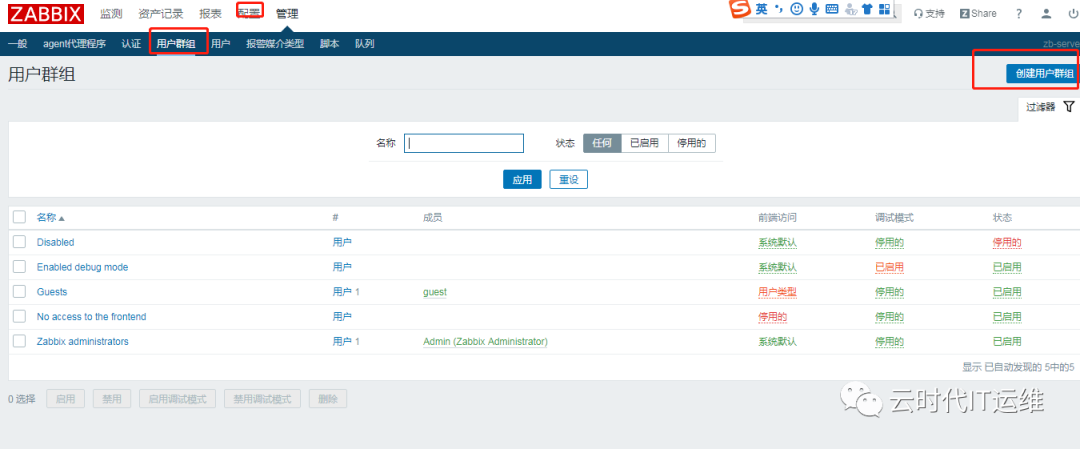This screenshot has width=1080, height=449.
Task: Click 用户 1 link in Guests row
Action: [x=346, y=292]
